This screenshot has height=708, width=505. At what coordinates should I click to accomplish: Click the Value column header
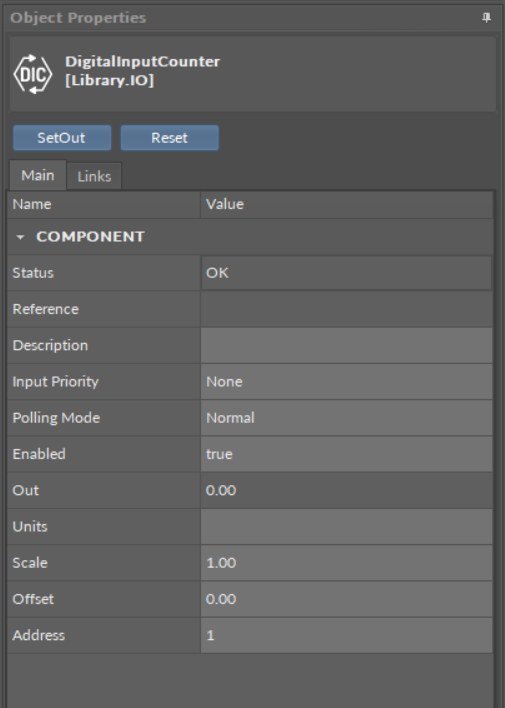[346, 204]
